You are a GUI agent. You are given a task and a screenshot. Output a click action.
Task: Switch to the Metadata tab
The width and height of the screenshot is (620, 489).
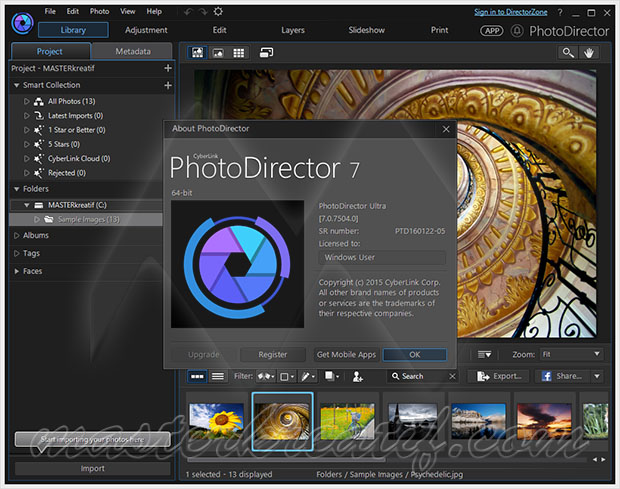click(133, 51)
